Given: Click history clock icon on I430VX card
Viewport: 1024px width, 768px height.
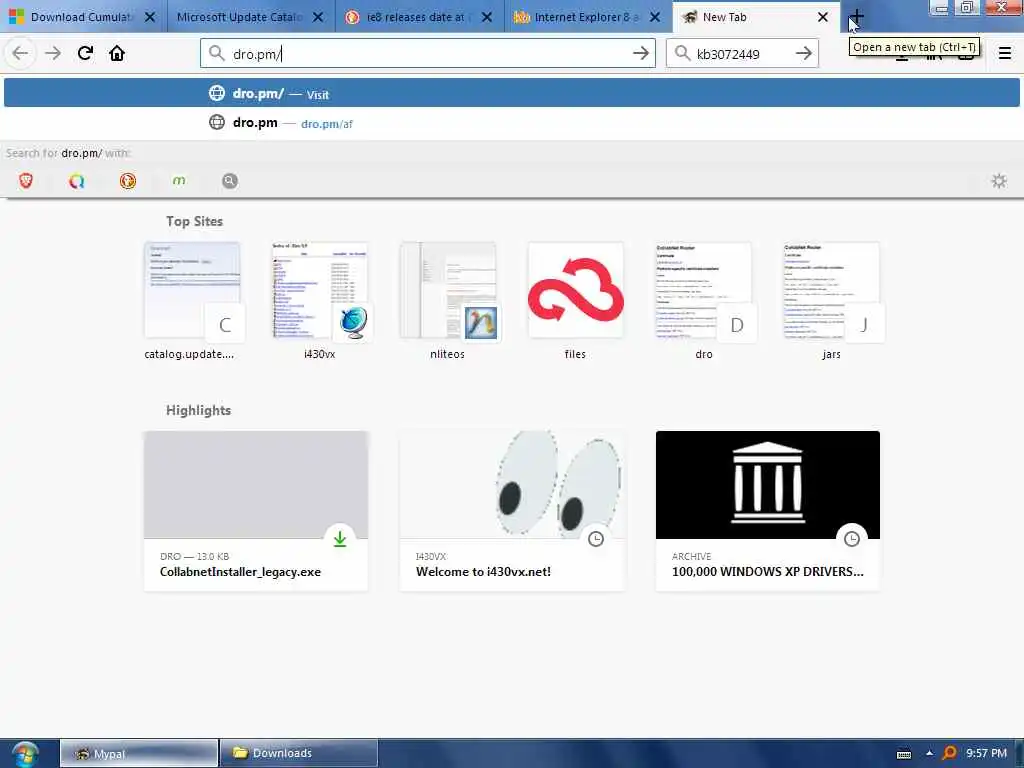Looking at the screenshot, I should pos(596,539).
